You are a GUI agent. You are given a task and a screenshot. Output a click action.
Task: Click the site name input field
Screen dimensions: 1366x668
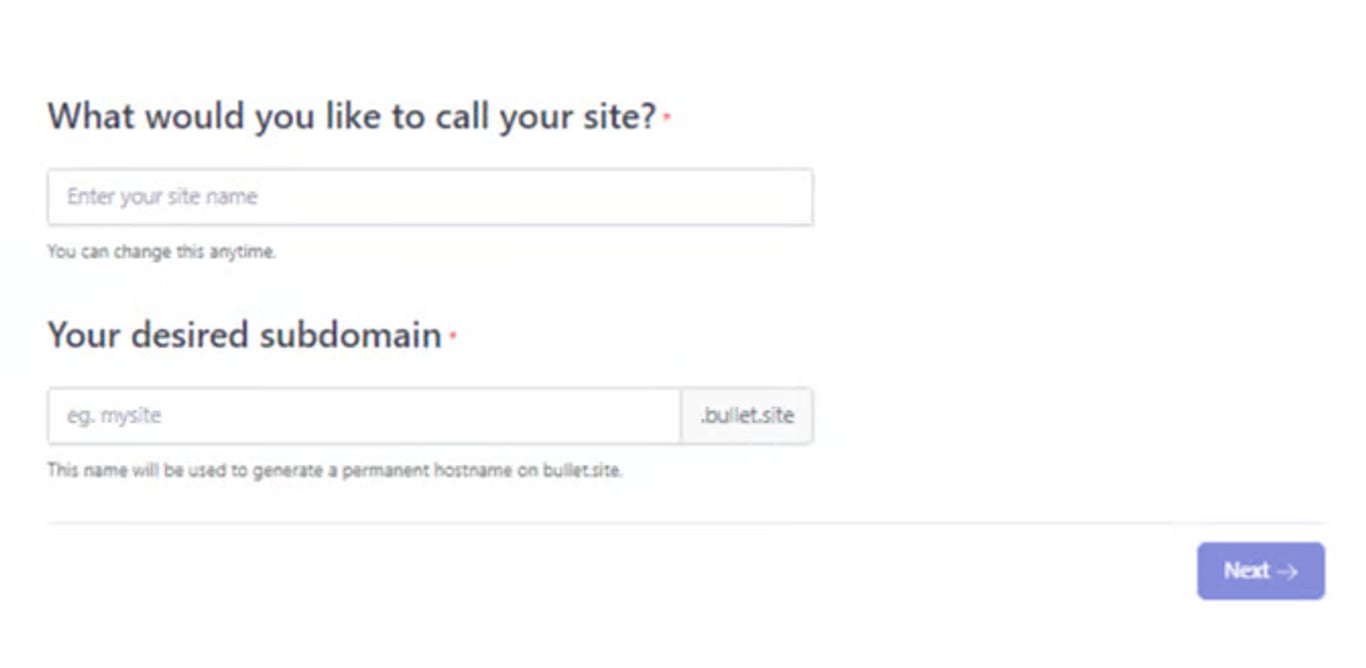click(x=430, y=197)
